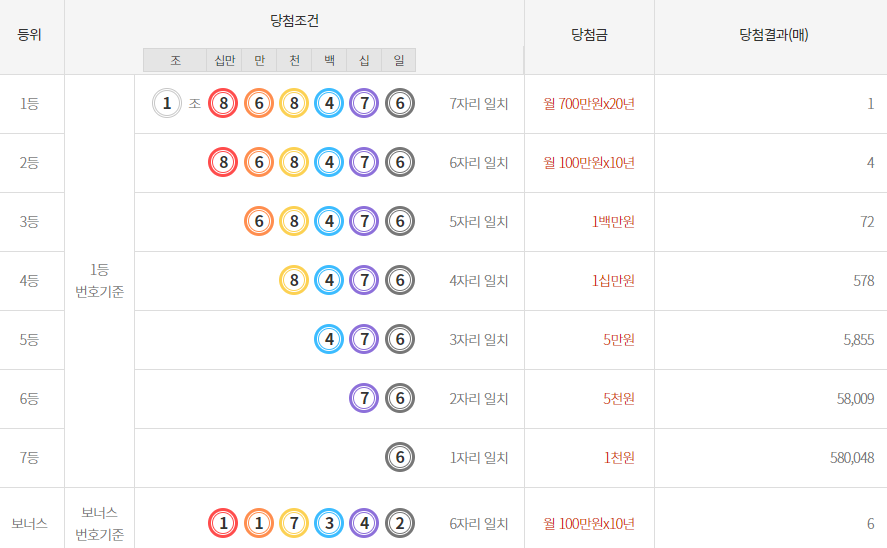887x548 pixels.
Task: Click the result count 72
Action: (x=867, y=222)
